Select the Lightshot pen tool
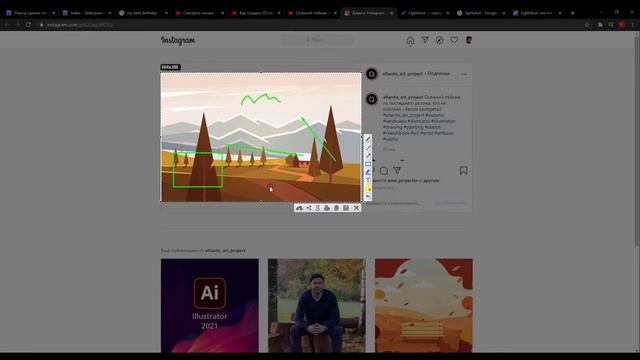640x360 pixels. 368,140
